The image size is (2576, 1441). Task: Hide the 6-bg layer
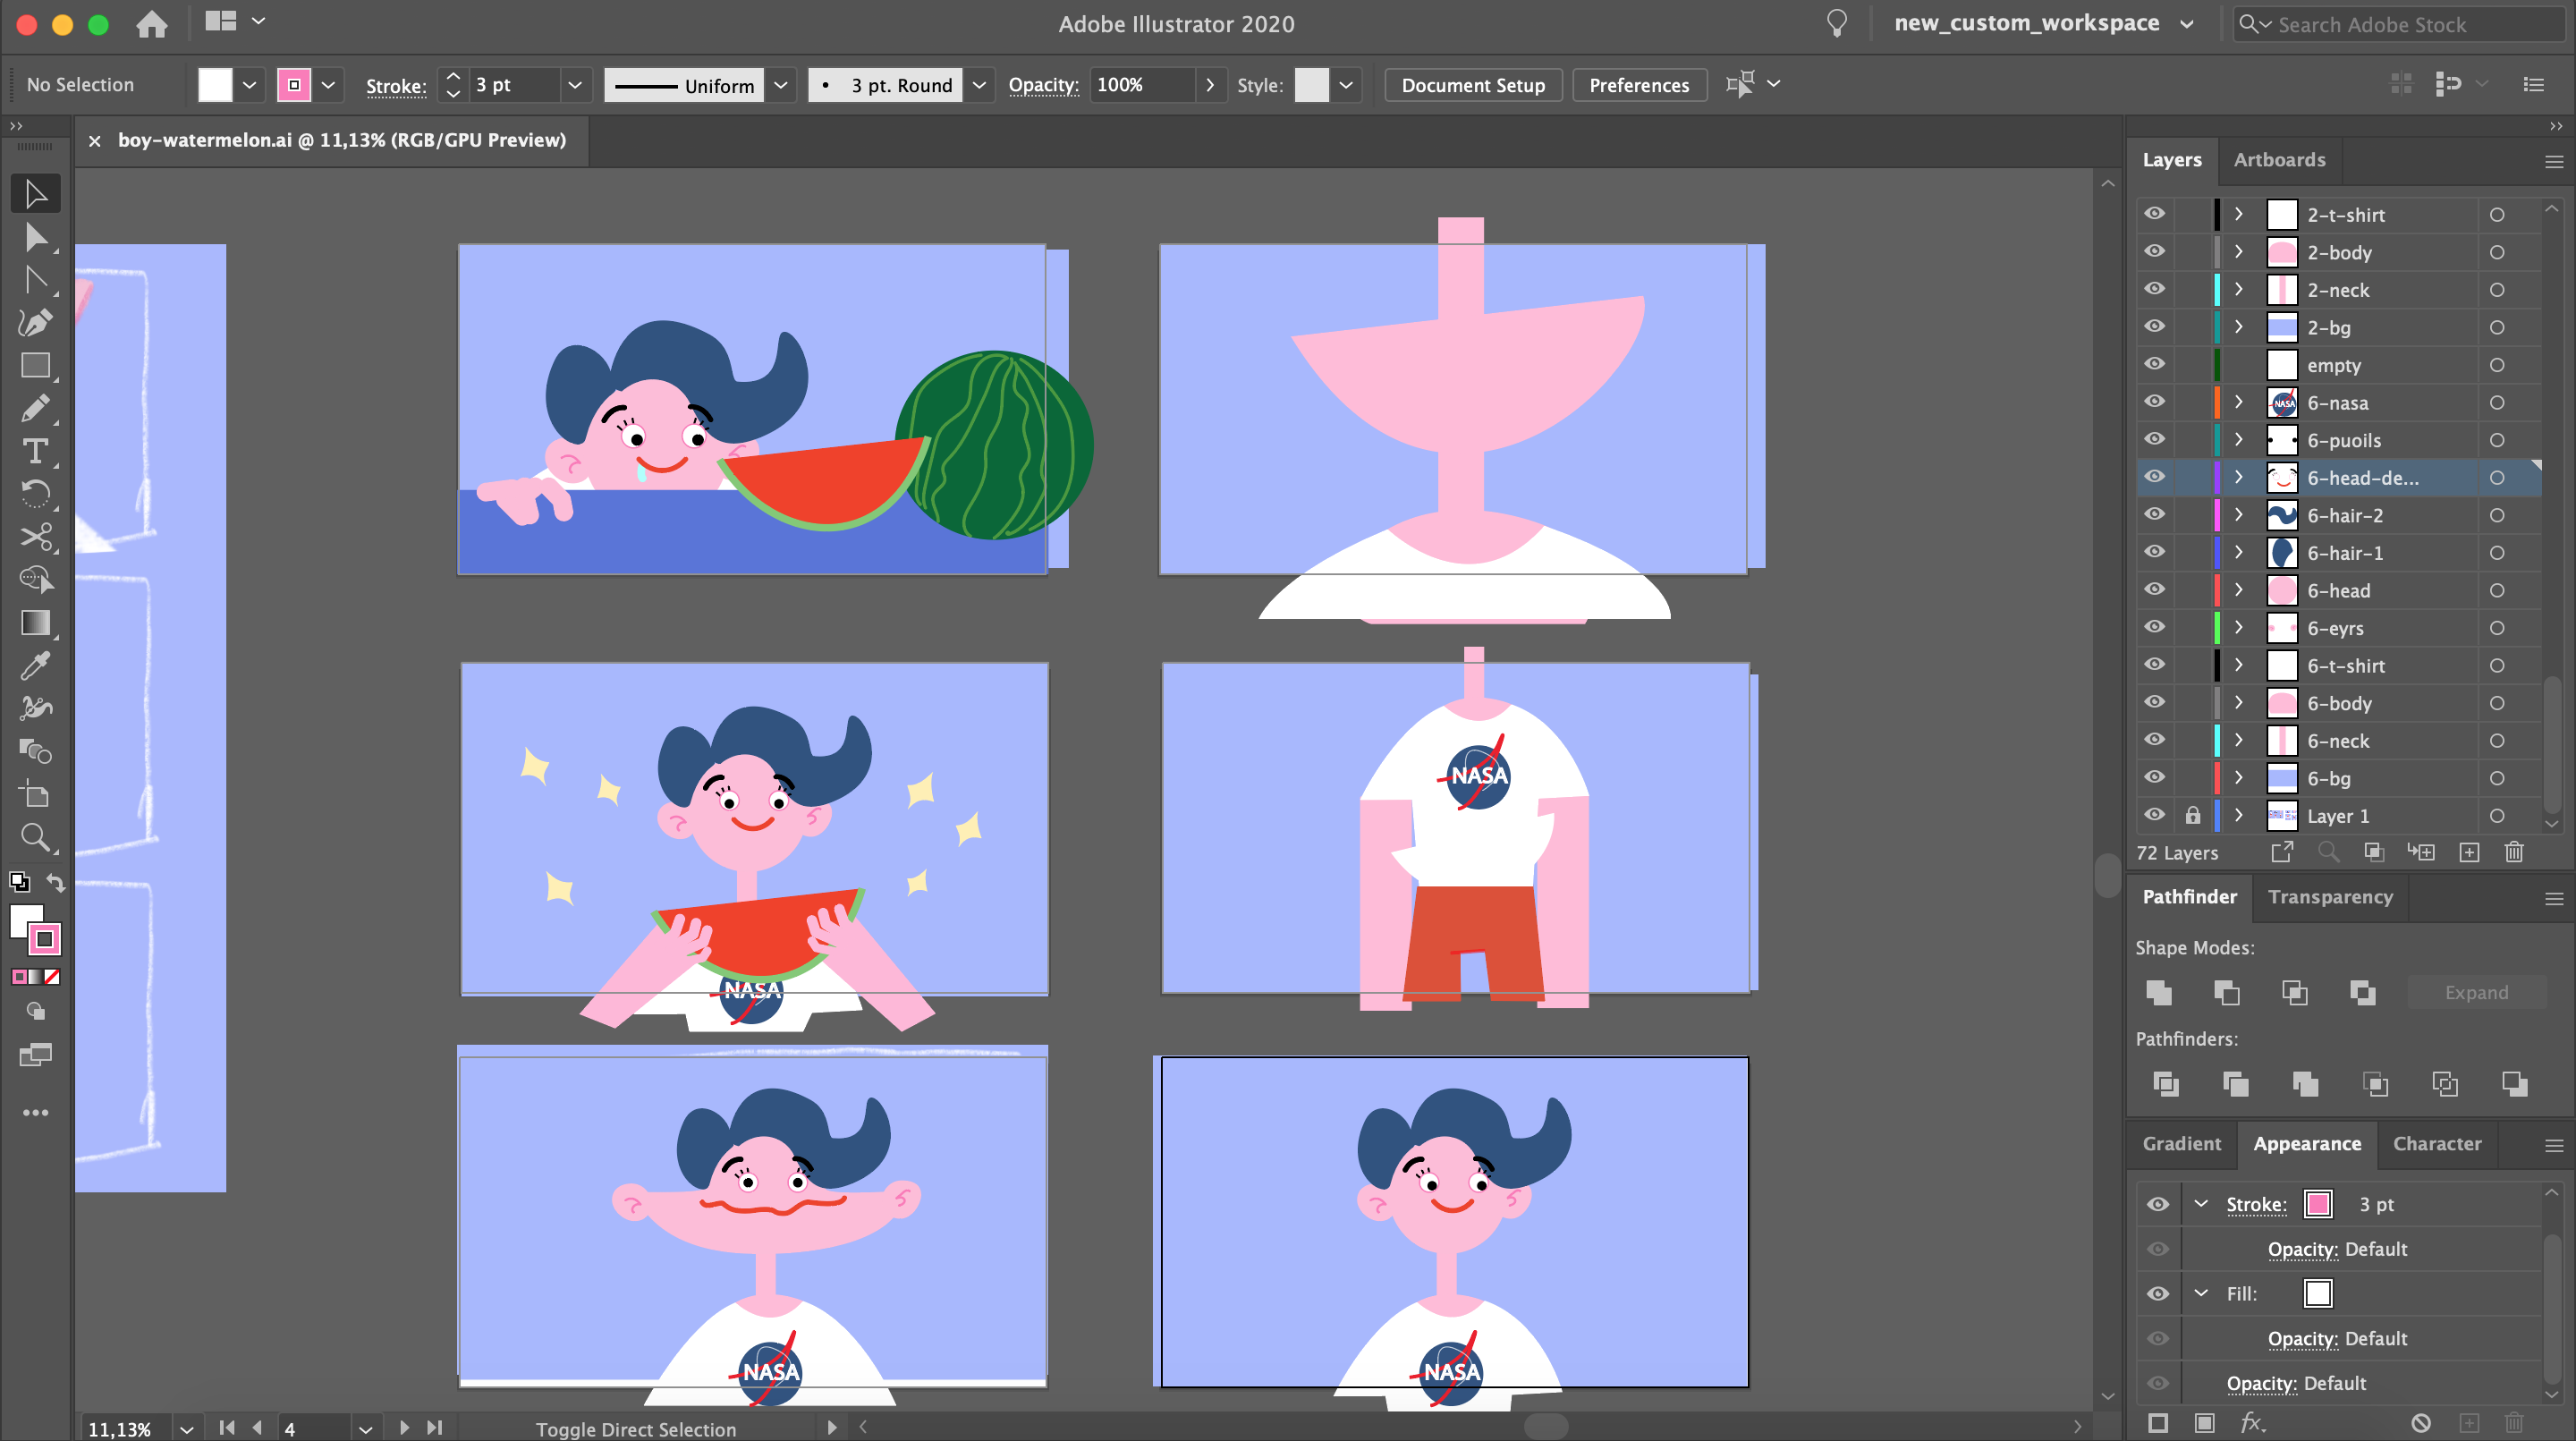[x=2154, y=778]
